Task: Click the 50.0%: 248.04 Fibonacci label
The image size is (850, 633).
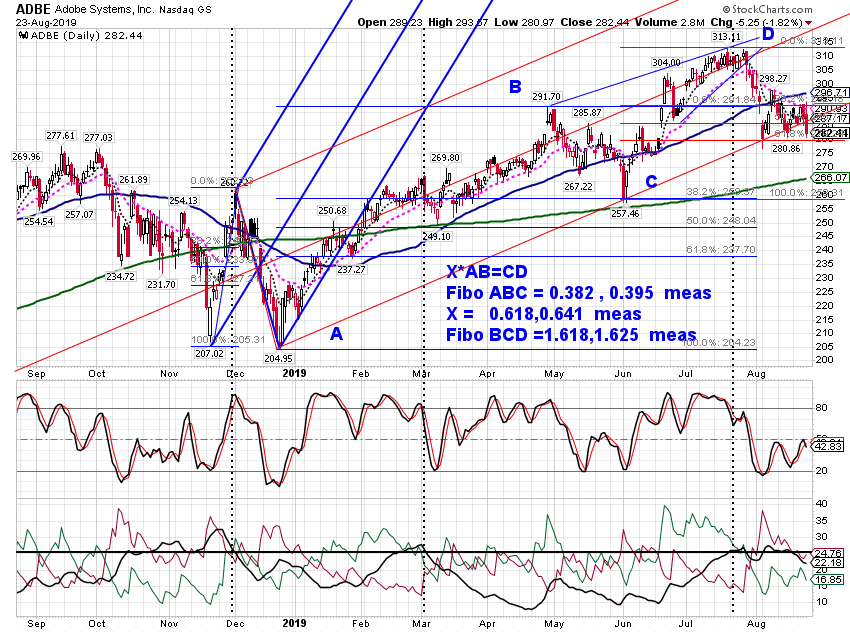Action: 721,221
